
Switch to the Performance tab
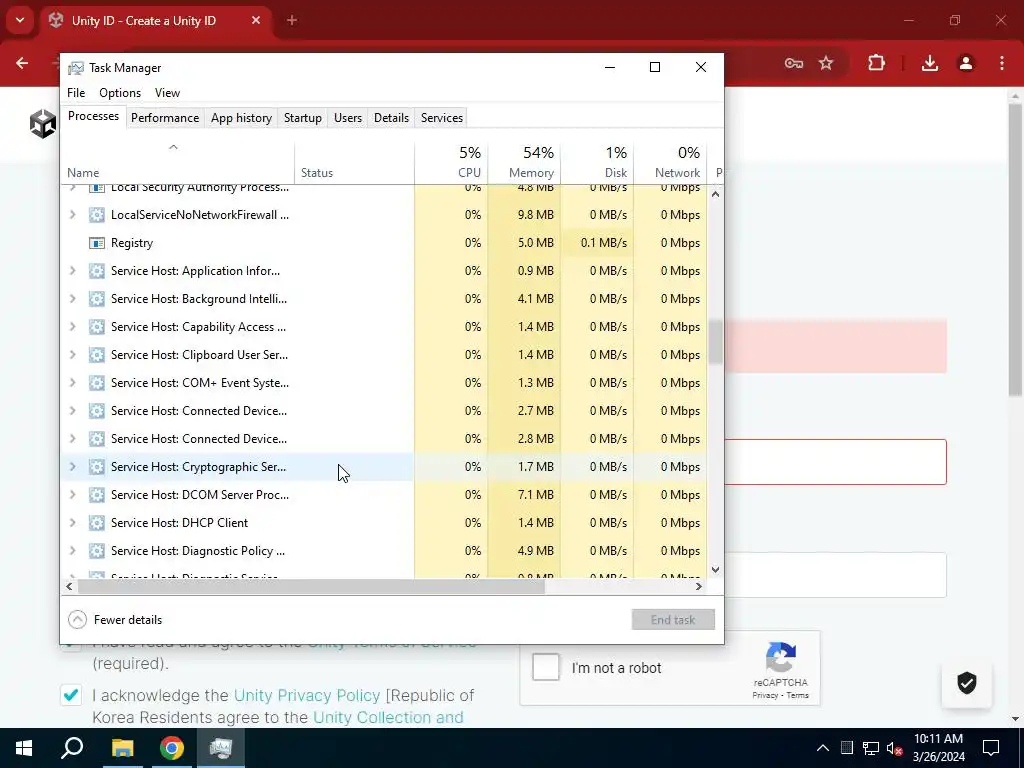[x=165, y=118]
